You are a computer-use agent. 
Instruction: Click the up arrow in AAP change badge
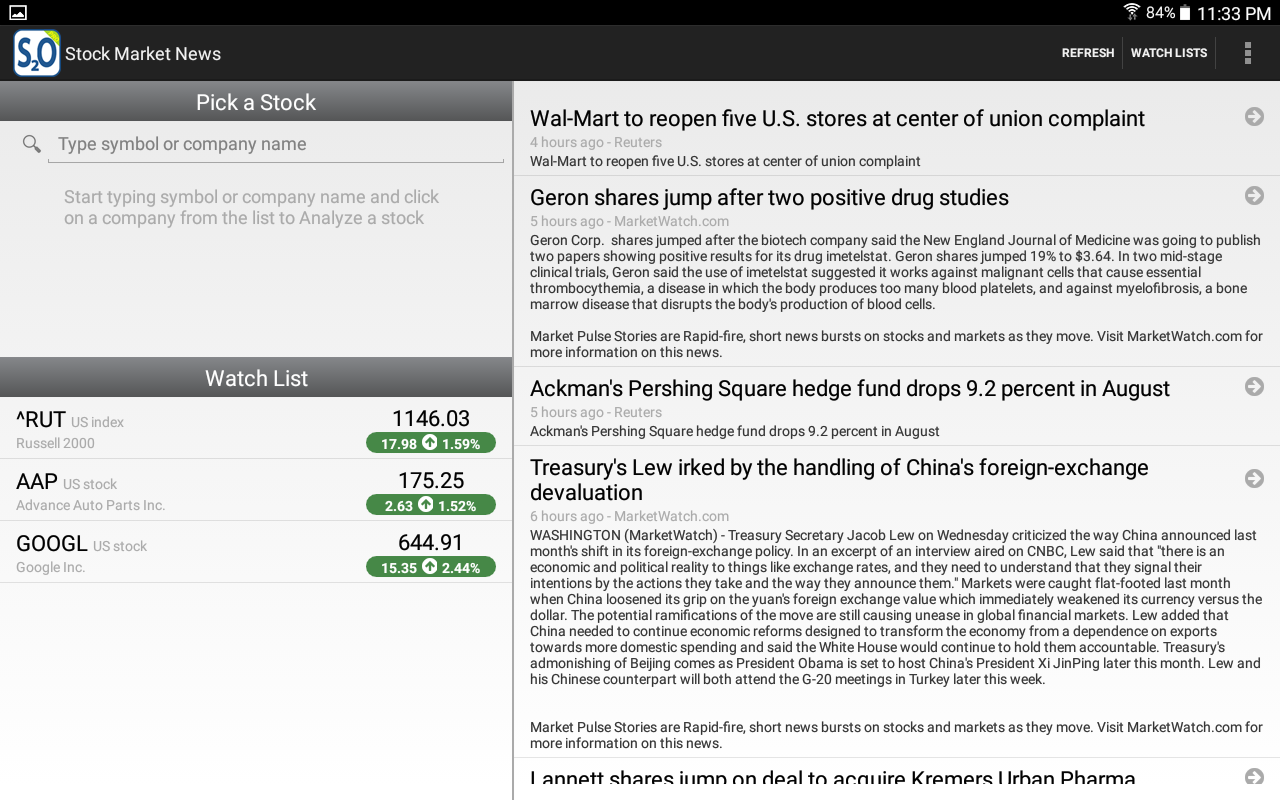tap(426, 505)
